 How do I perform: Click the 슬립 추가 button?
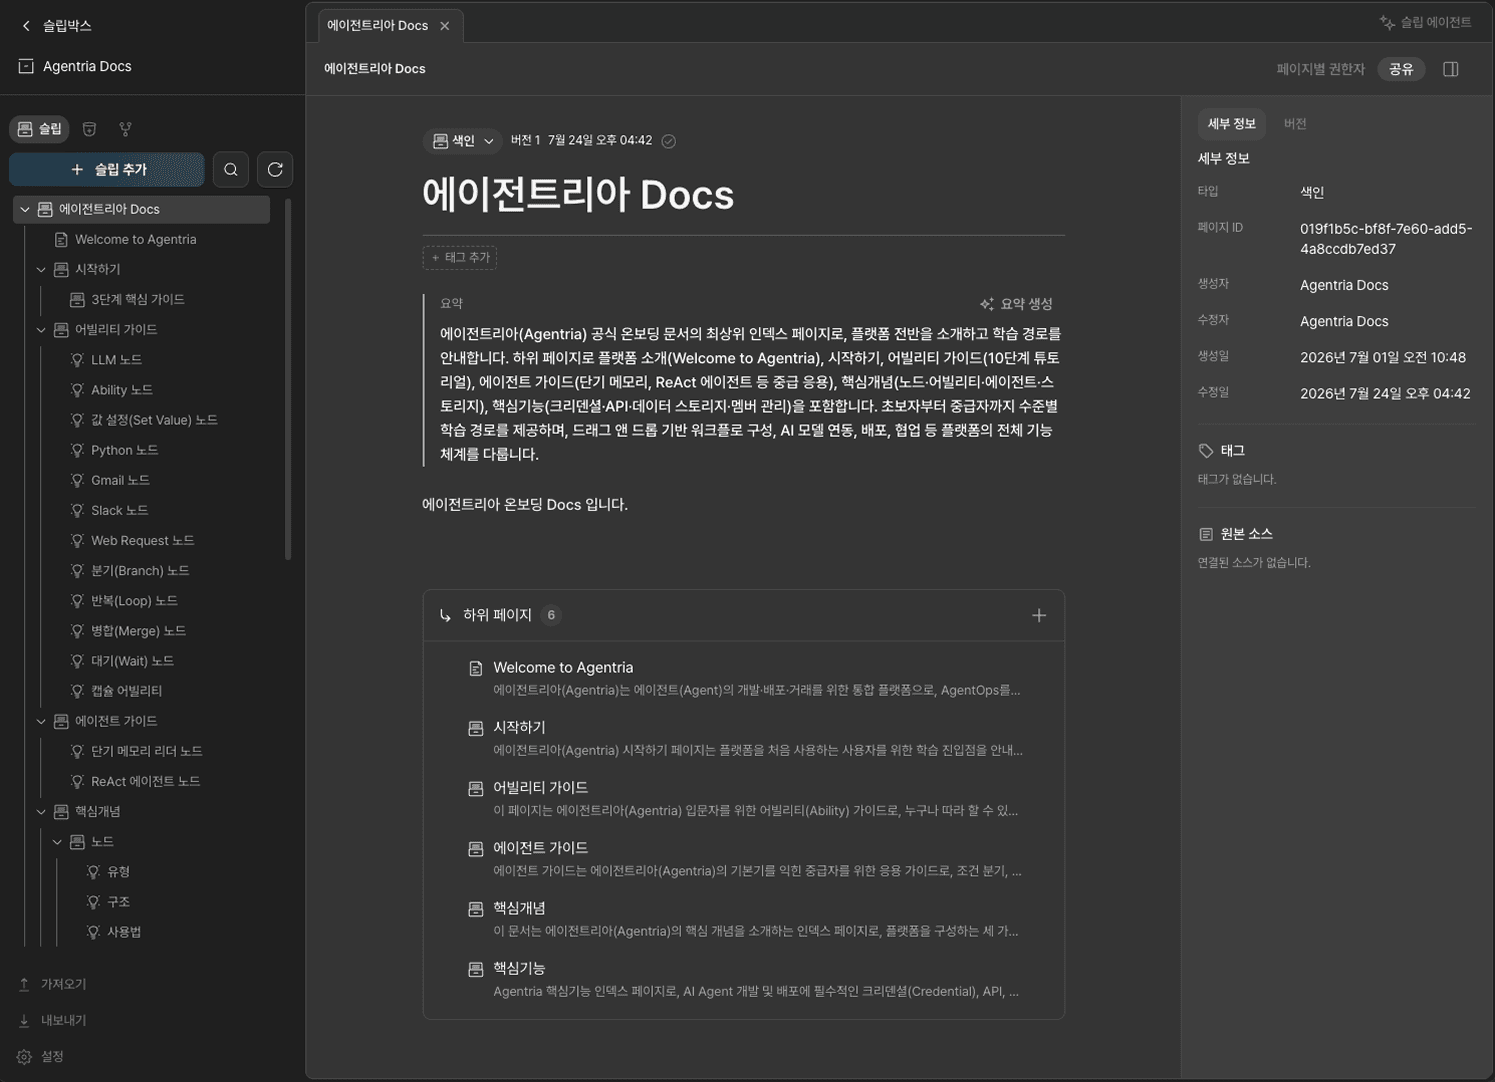[107, 170]
